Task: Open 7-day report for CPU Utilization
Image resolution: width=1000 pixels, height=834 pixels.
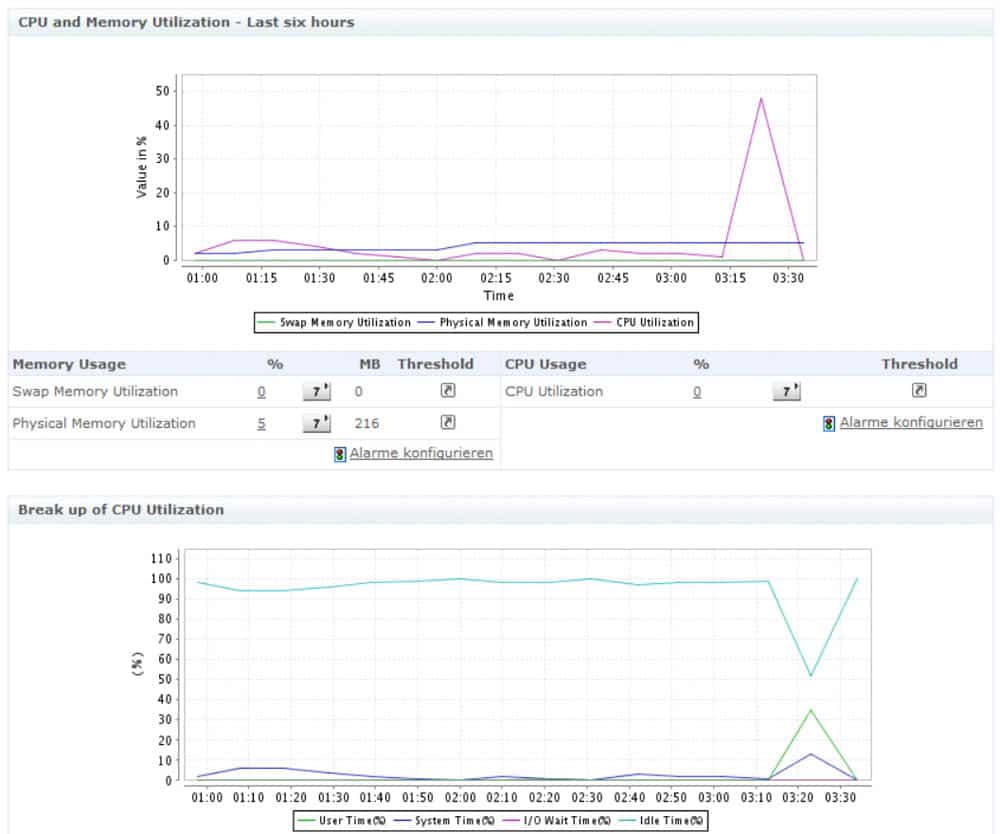Action: 786,391
